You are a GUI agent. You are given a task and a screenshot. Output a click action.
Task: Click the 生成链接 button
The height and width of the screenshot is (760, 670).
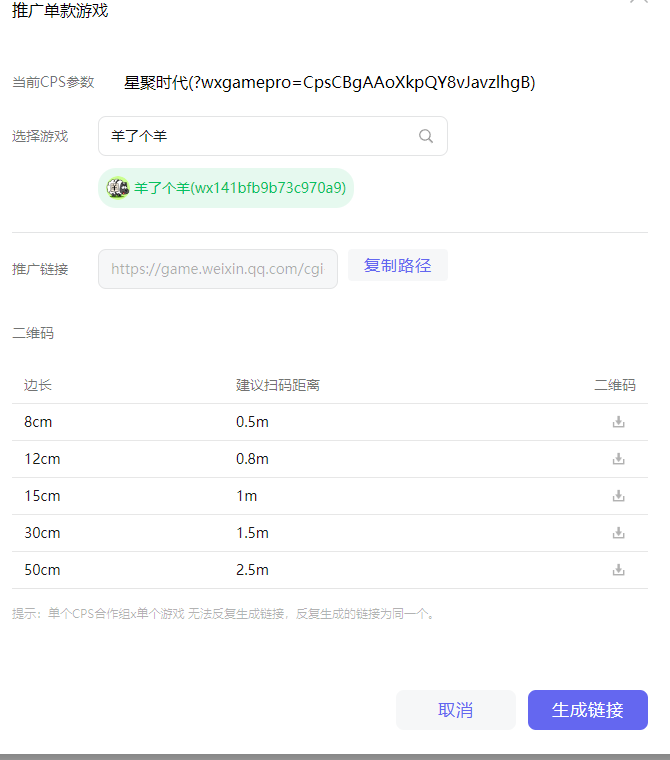click(x=588, y=710)
